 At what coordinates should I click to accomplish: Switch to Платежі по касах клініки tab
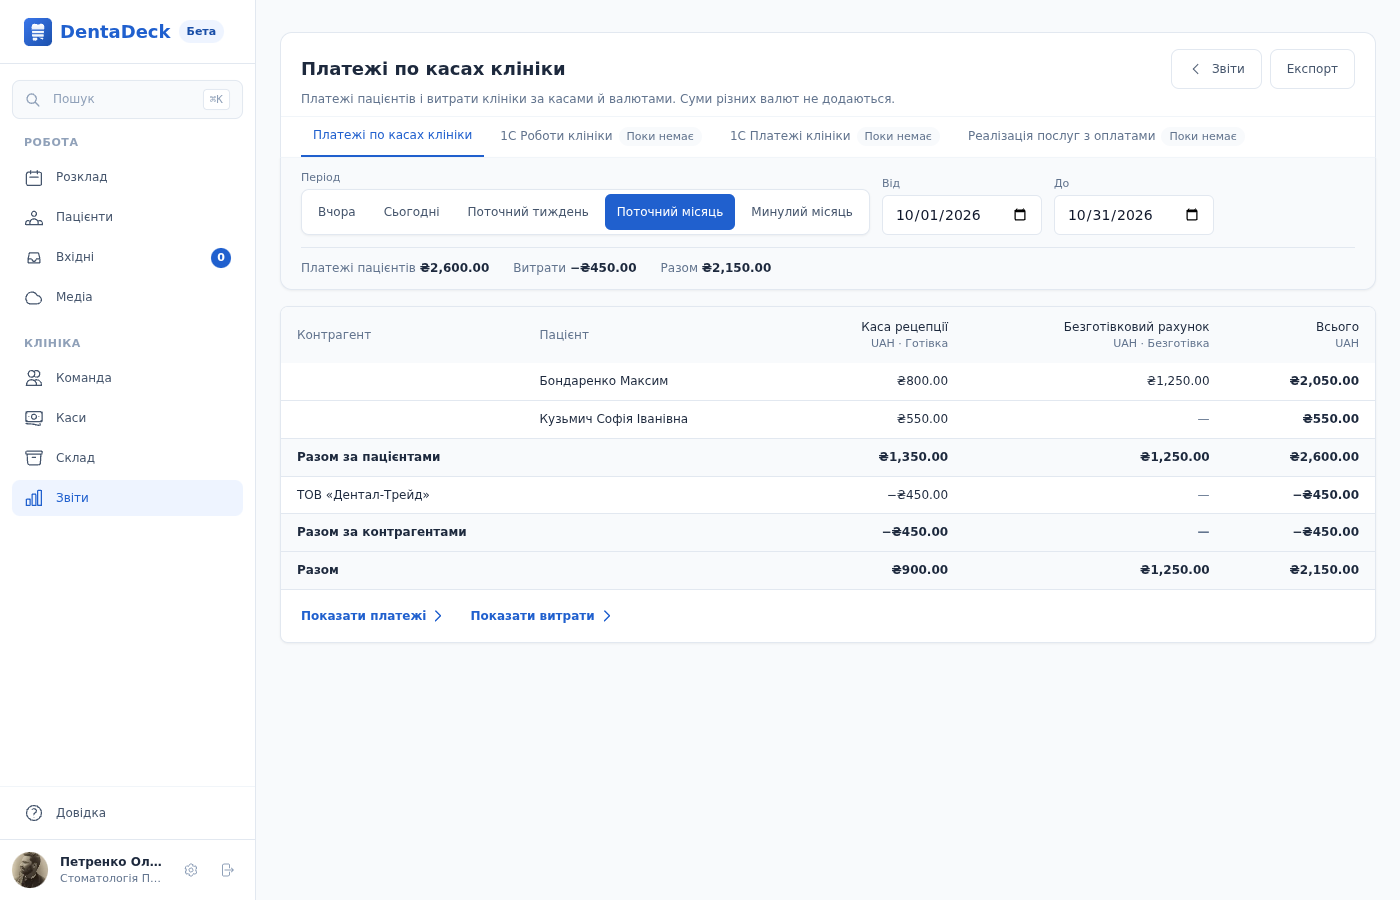click(x=392, y=136)
